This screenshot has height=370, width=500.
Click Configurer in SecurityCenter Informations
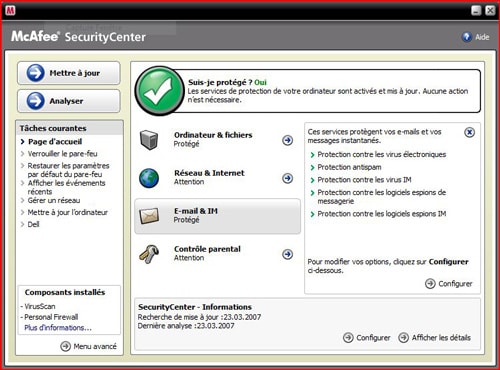367,338
